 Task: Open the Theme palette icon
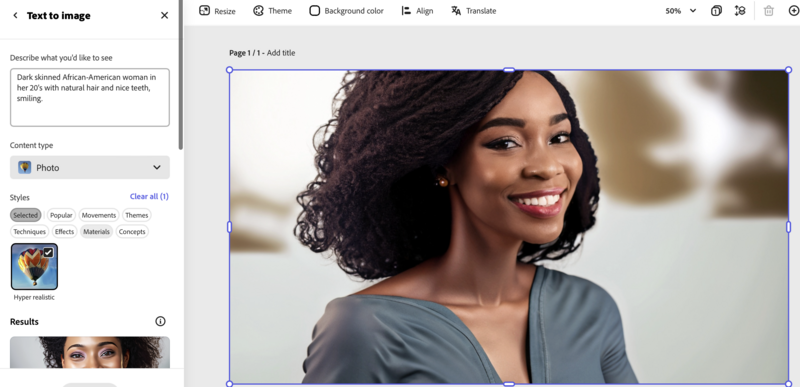(x=259, y=10)
